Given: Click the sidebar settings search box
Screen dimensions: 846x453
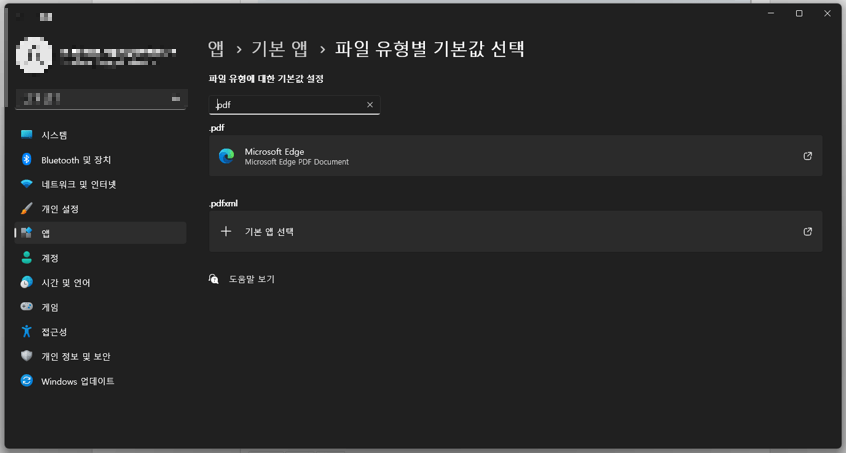Looking at the screenshot, I should coord(101,99).
